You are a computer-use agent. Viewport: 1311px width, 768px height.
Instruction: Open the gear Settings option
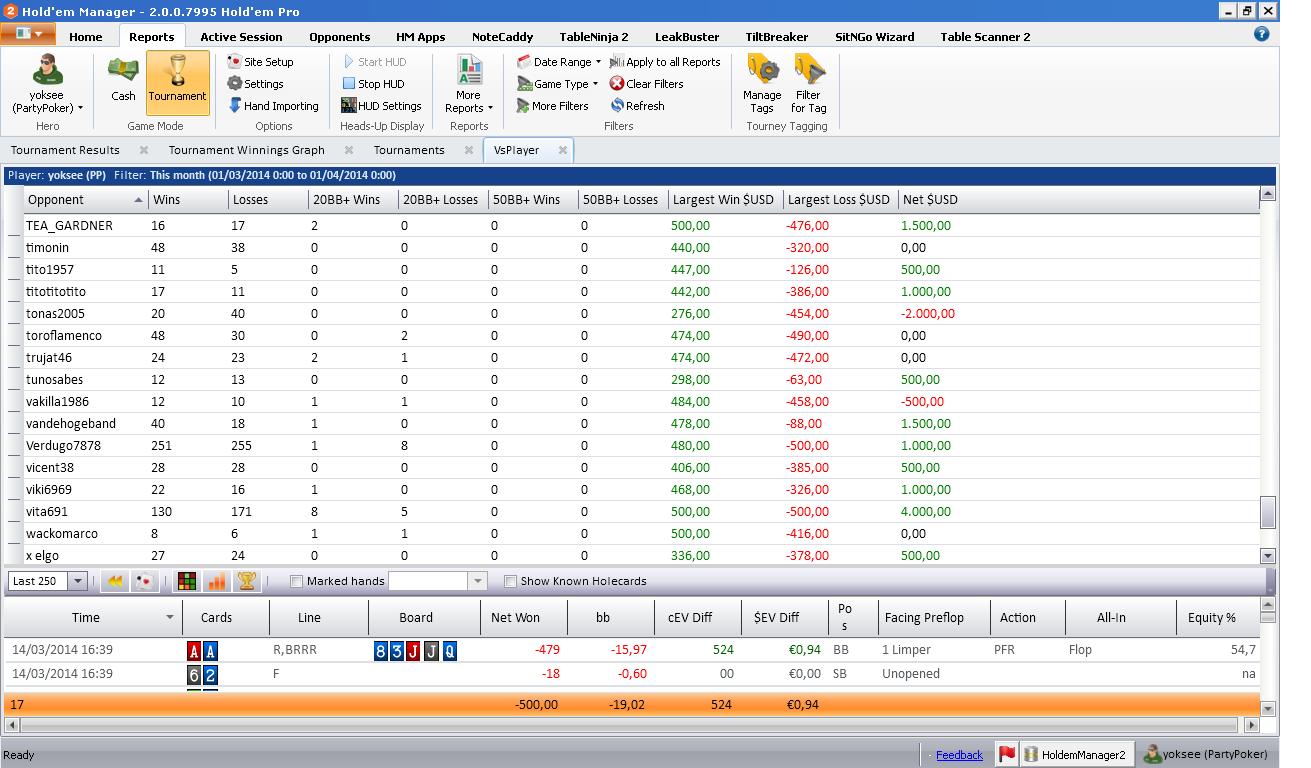point(255,84)
